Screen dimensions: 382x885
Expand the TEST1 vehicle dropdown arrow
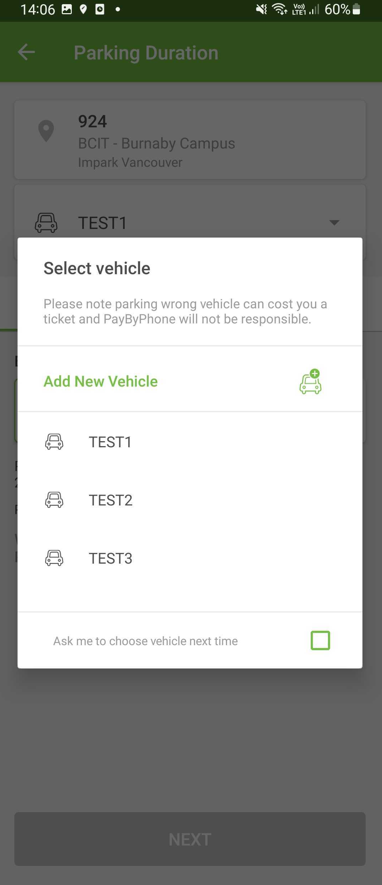pos(334,222)
